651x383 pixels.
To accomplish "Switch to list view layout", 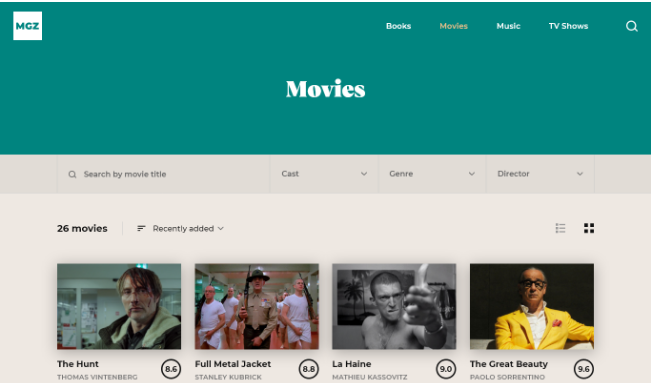I will click(x=560, y=228).
